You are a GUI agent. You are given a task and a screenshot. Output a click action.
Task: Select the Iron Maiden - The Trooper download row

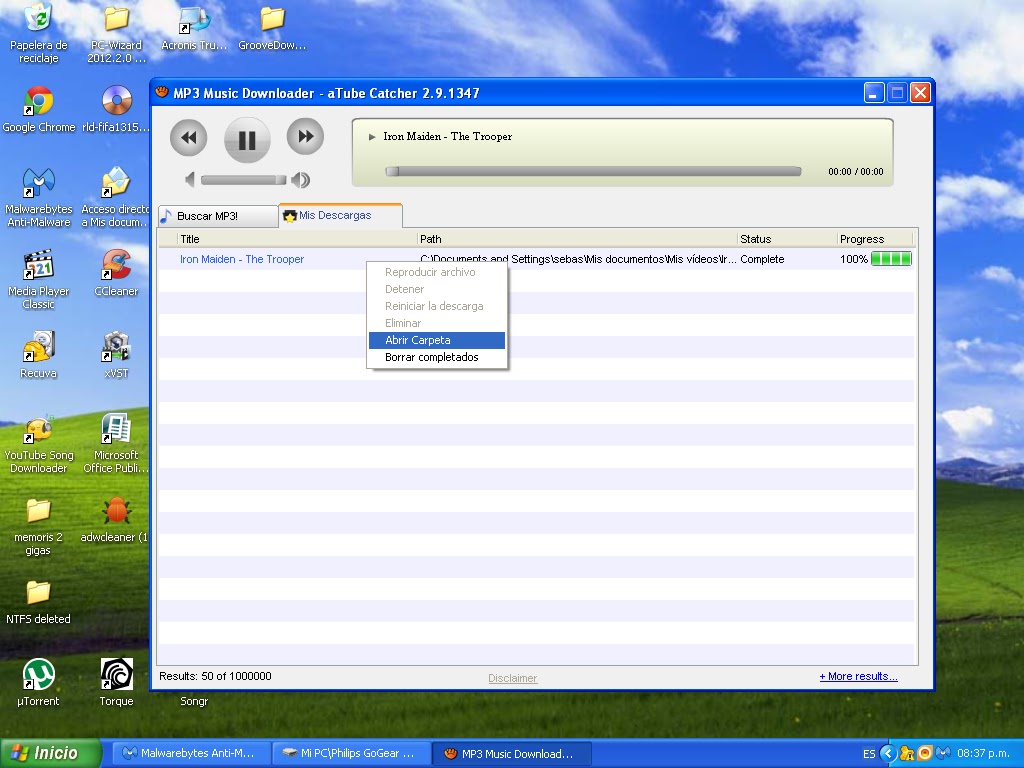click(536, 259)
